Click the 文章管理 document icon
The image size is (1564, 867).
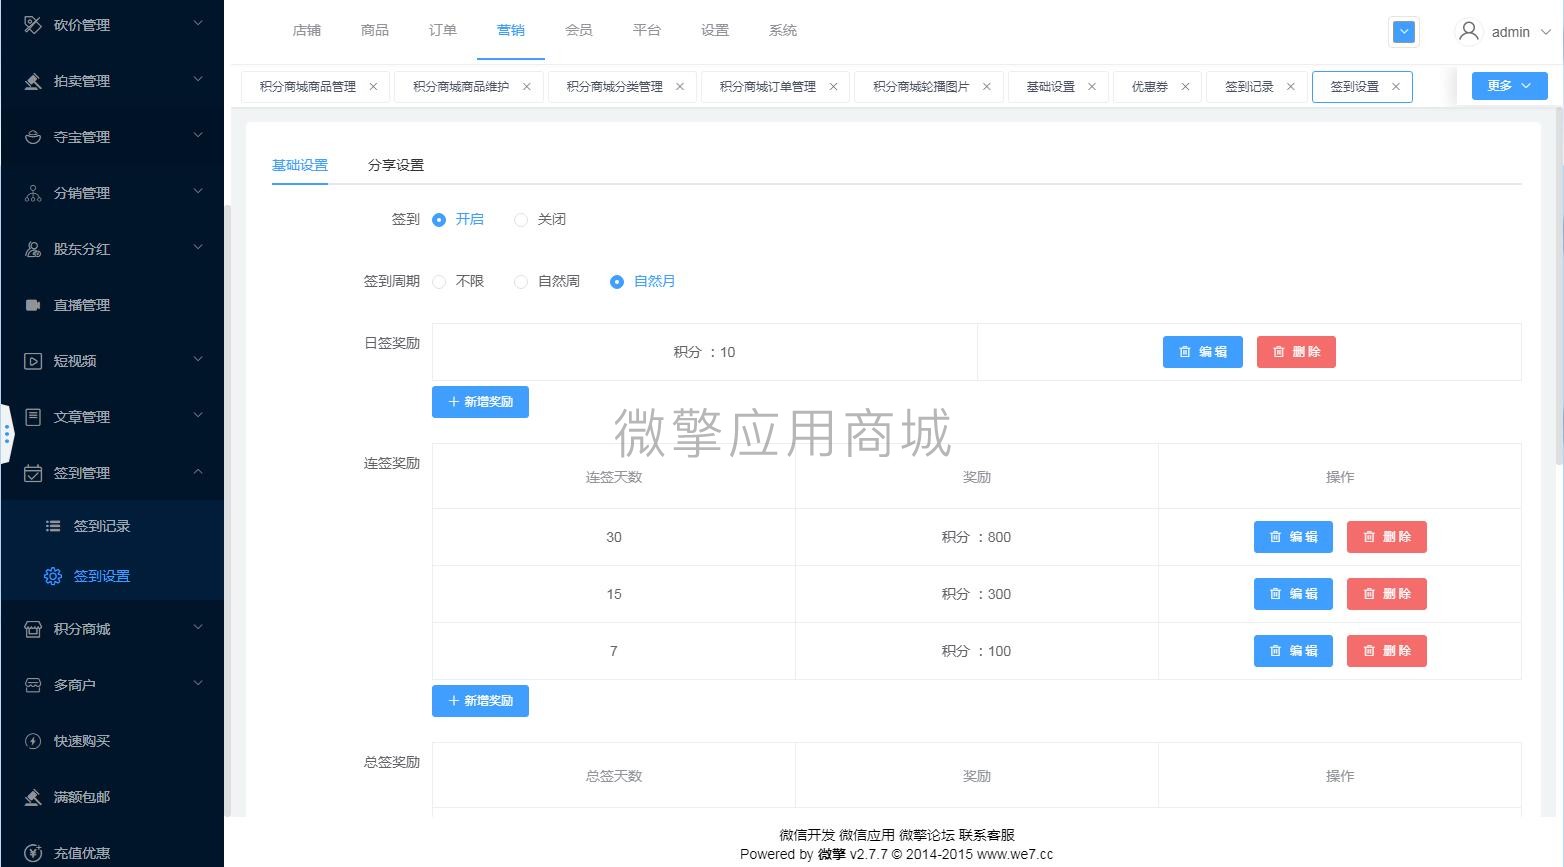(33, 417)
